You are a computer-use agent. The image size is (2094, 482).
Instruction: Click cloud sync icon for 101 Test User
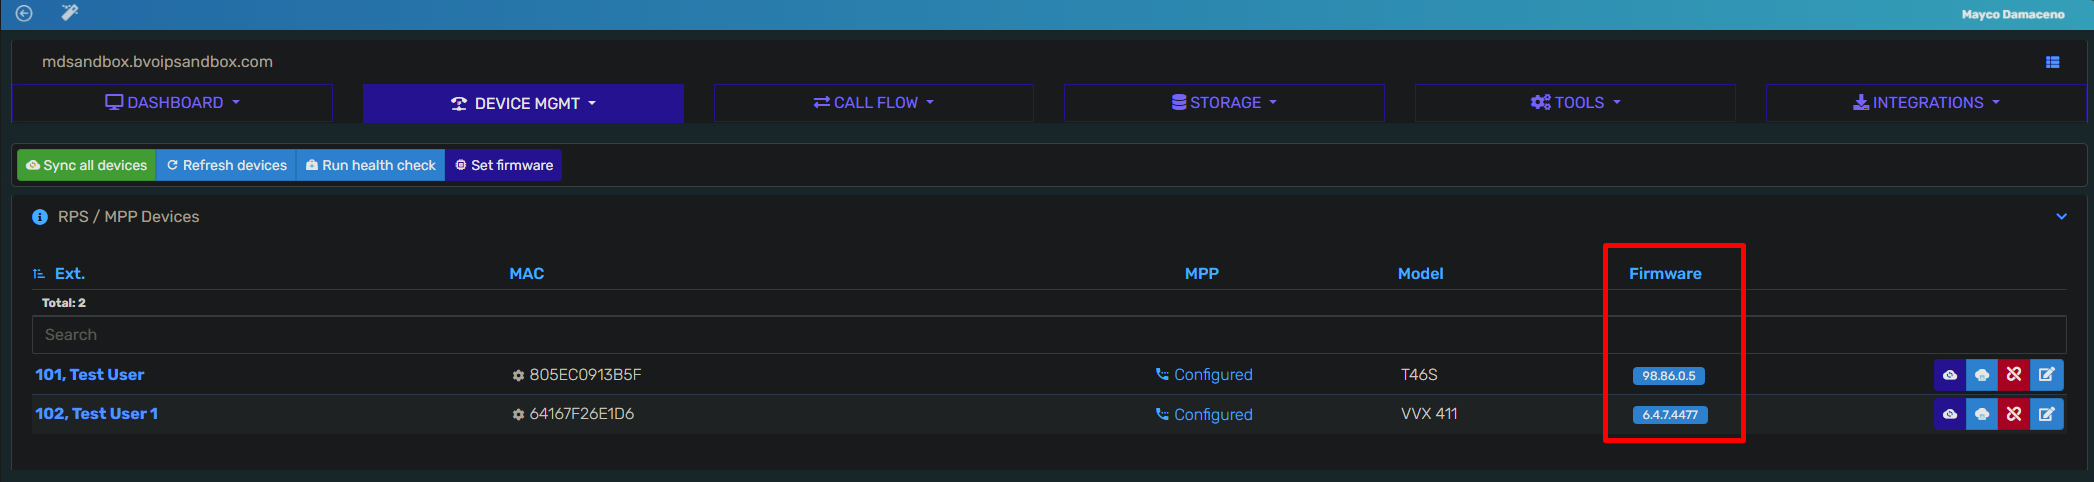(x=1950, y=375)
